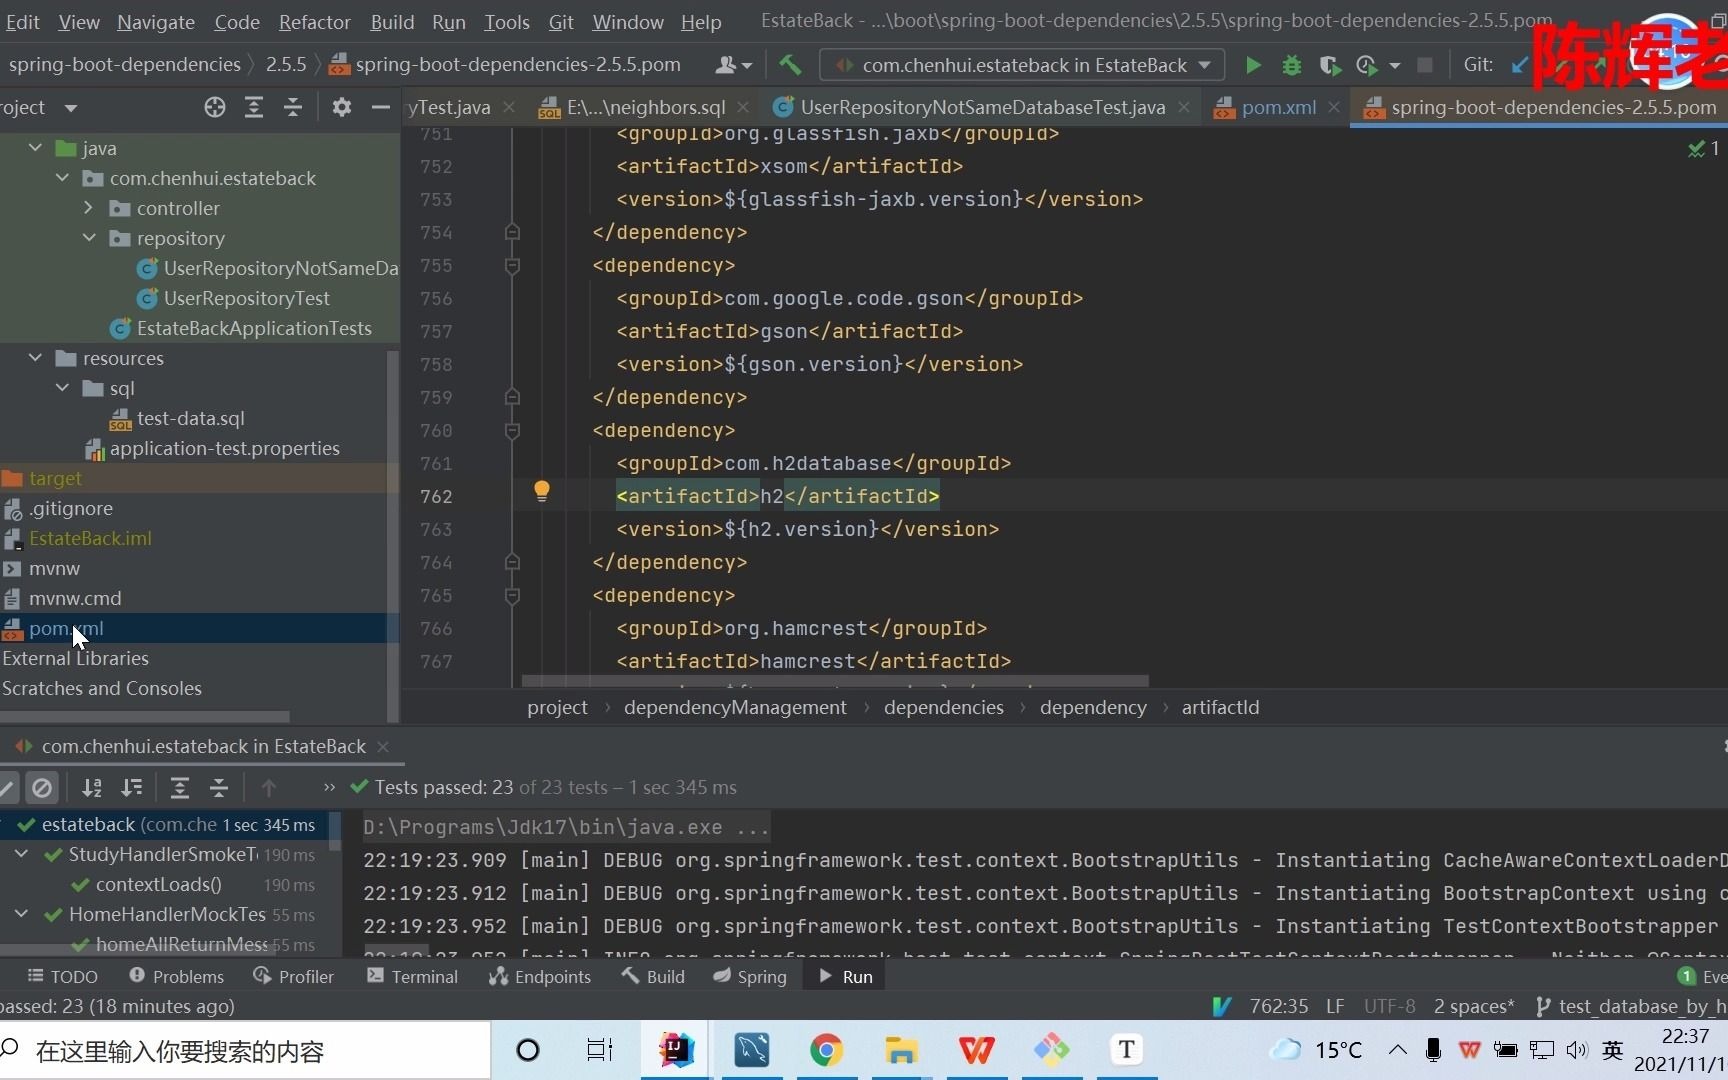Sort test results alphabetically
This screenshot has width=1728, height=1080.
pyautogui.click(x=92, y=788)
